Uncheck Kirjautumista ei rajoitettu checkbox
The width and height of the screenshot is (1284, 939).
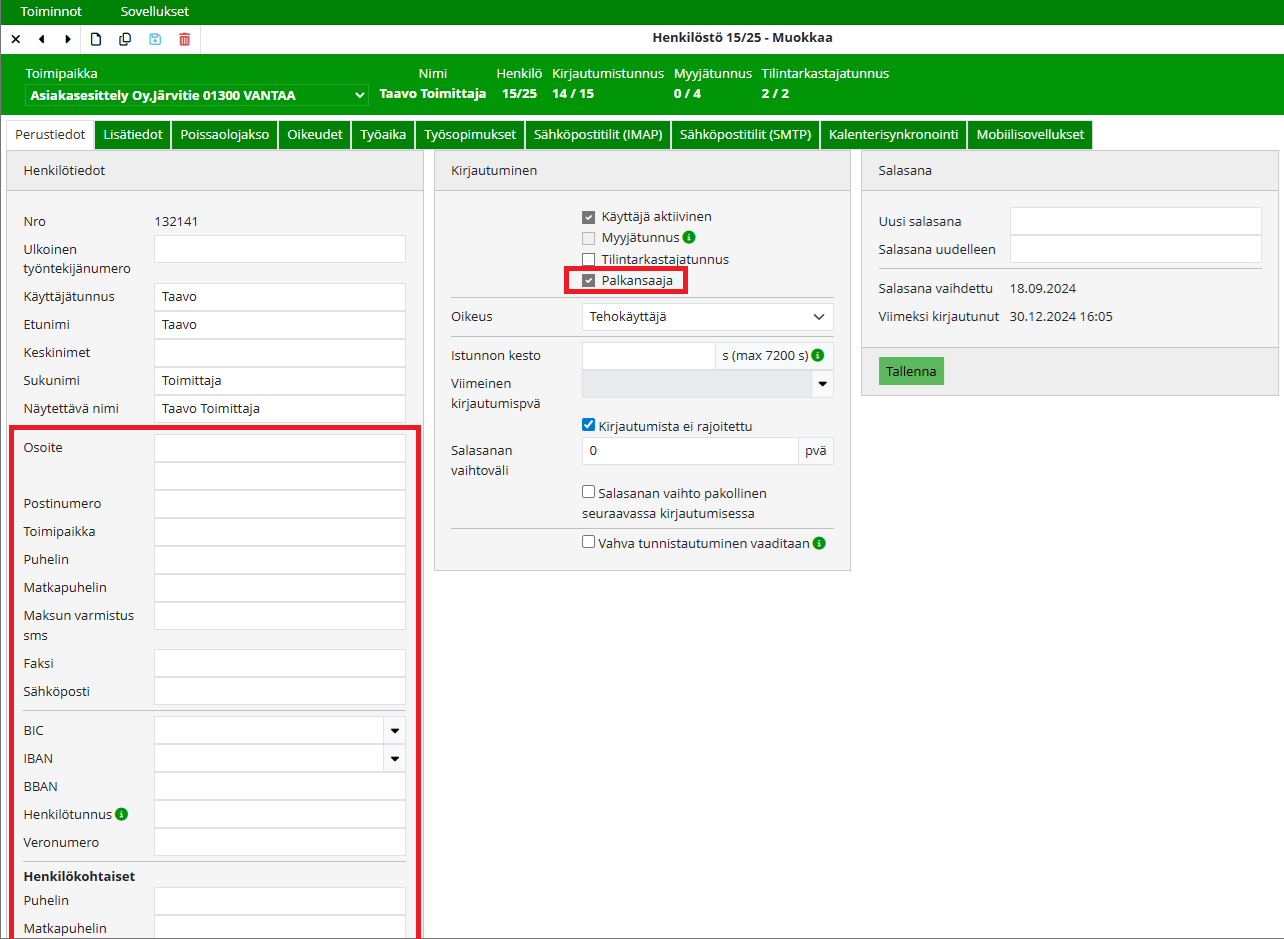tap(589, 425)
